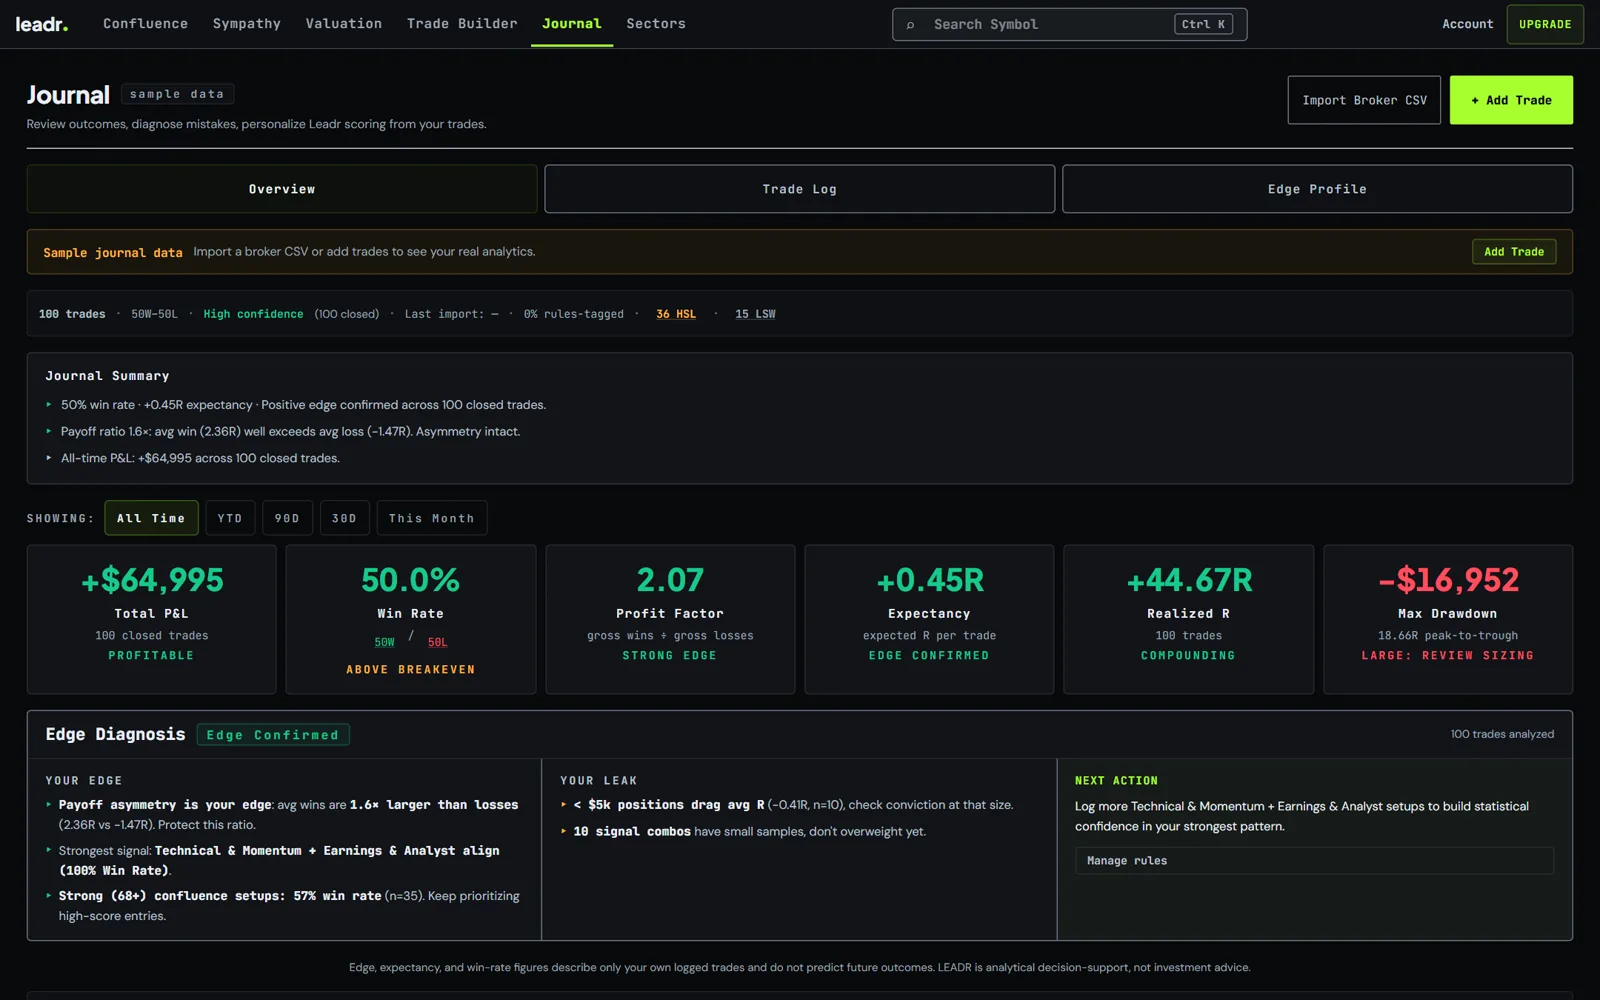Focus the Search Symbol field
1600x1000 pixels.
[x=1069, y=24]
